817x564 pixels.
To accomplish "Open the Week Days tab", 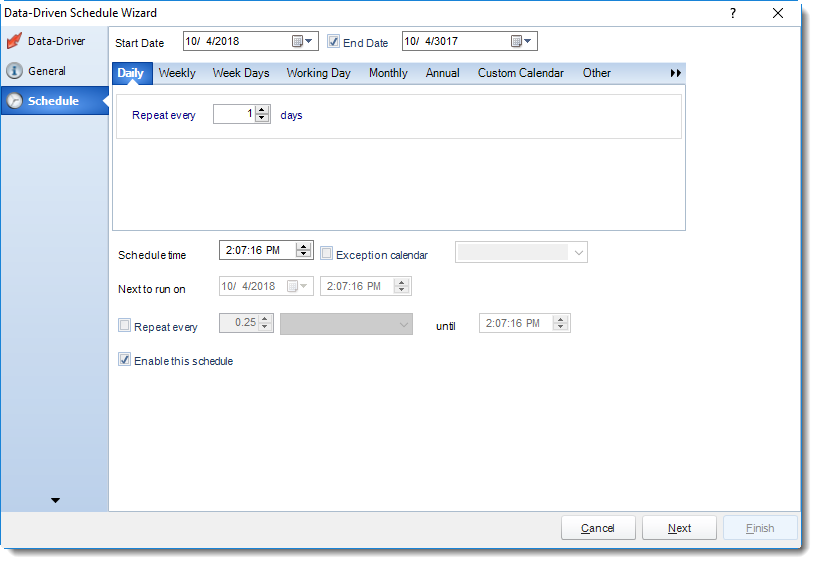I will point(241,73).
